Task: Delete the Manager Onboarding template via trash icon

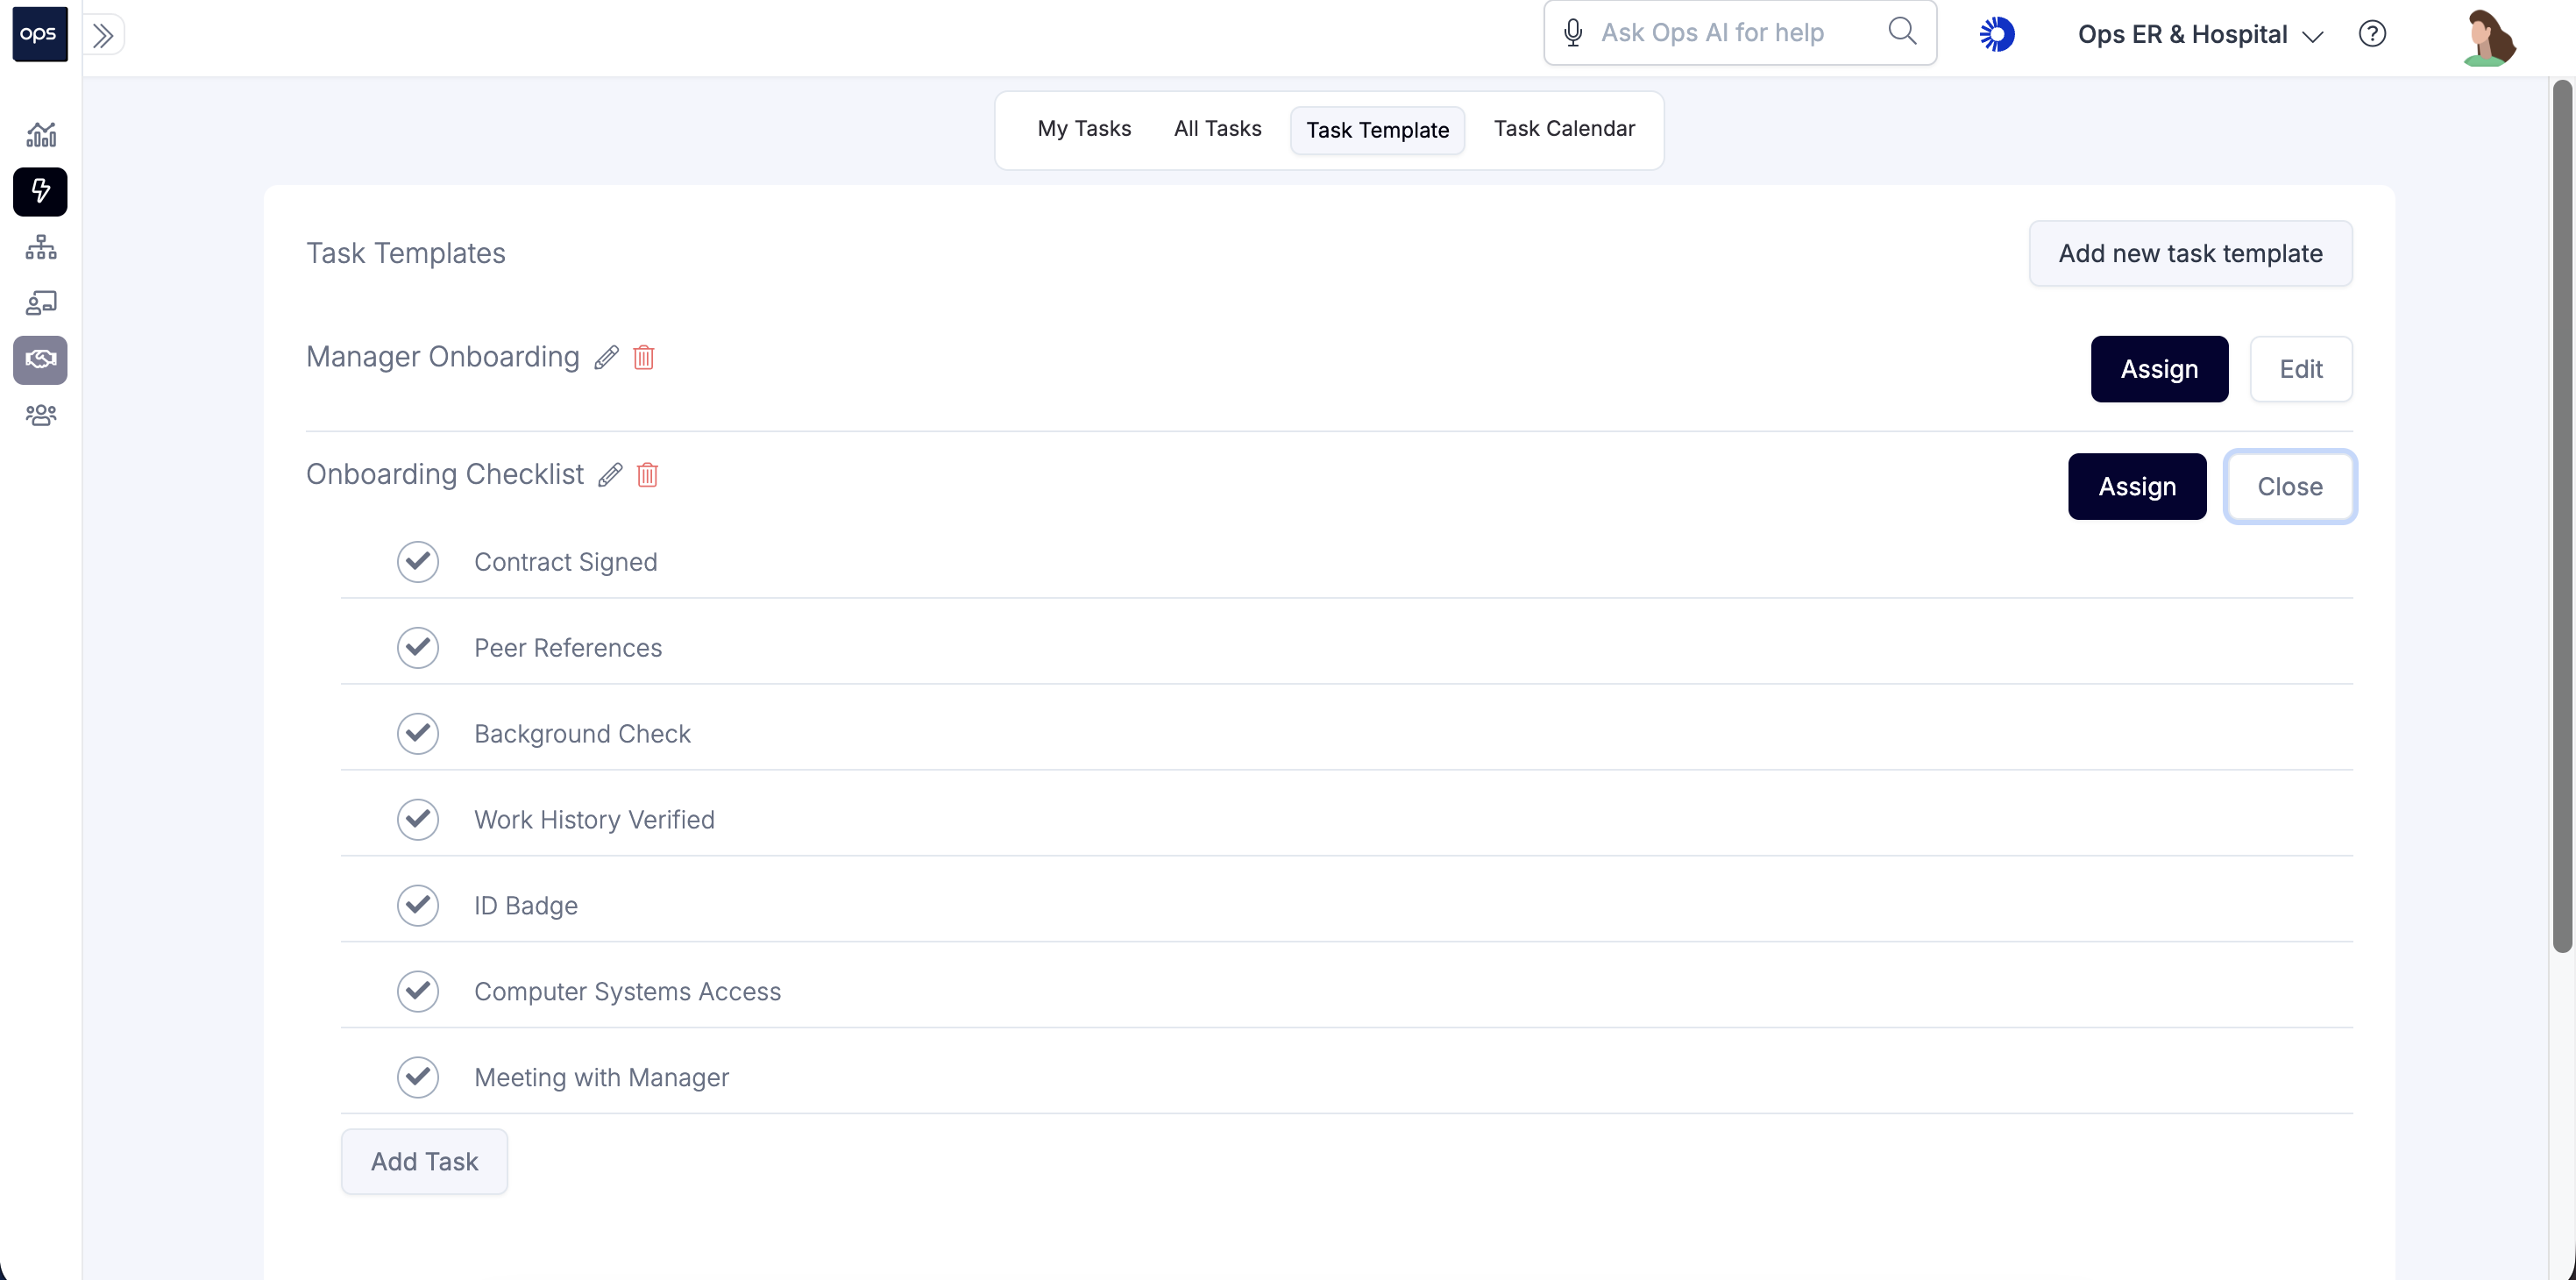Action: tap(644, 357)
